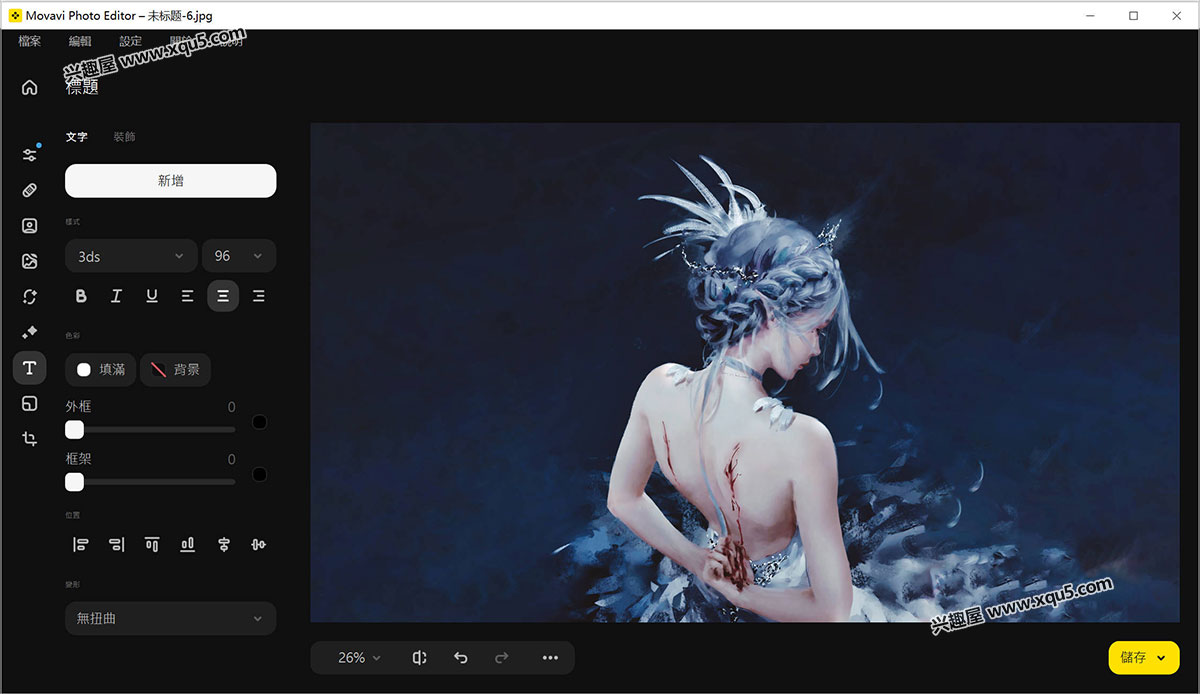Pick the 外框 outline color swatch
This screenshot has width=1200, height=694.
point(259,422)
